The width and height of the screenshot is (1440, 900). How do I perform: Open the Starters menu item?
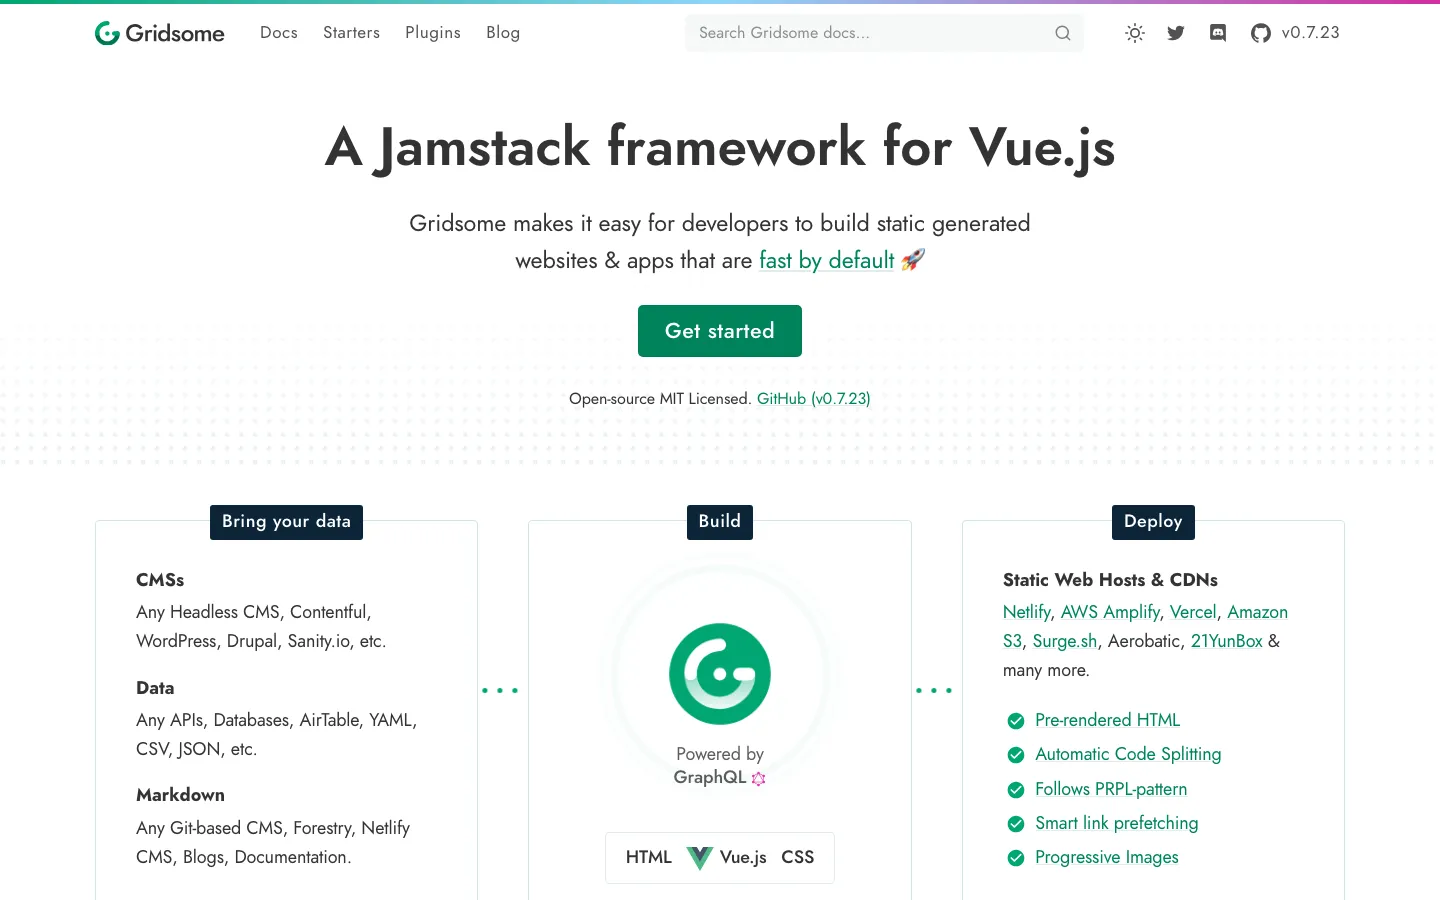click(x=351, y=33)
